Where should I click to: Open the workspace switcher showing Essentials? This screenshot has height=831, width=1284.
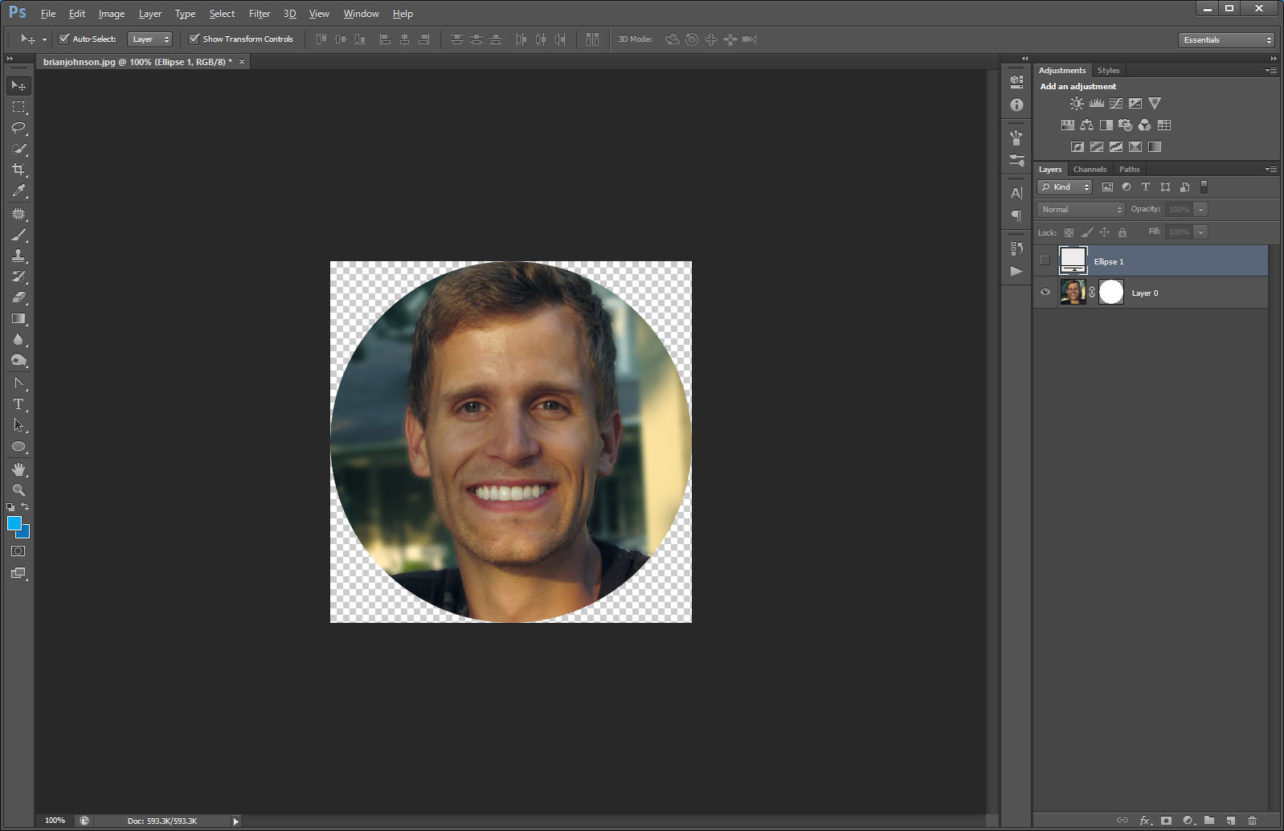1227,39
